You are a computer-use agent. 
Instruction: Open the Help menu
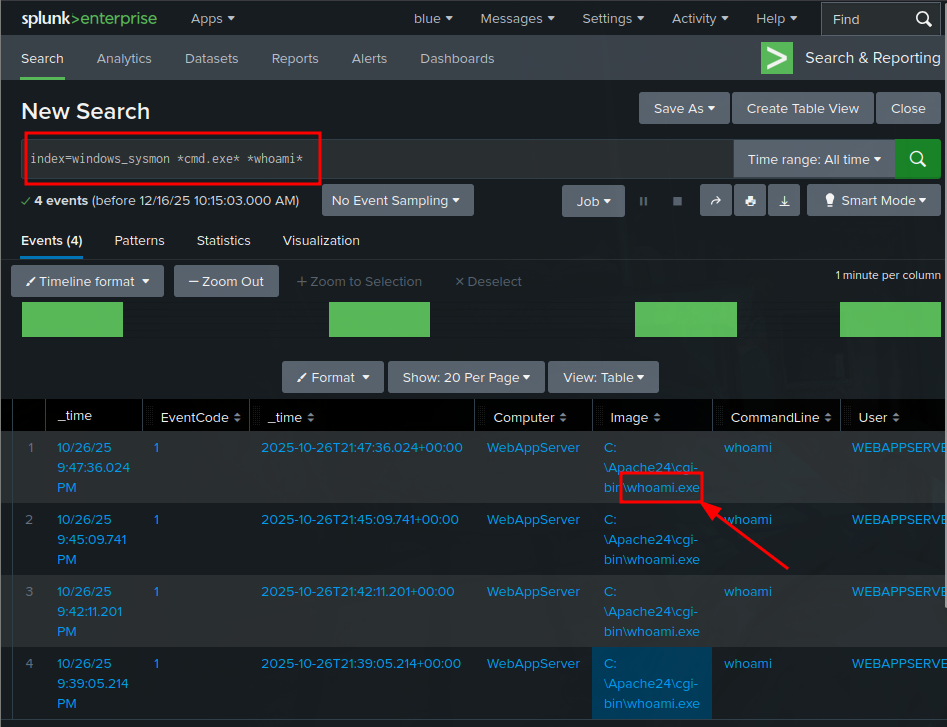[777, 19]
